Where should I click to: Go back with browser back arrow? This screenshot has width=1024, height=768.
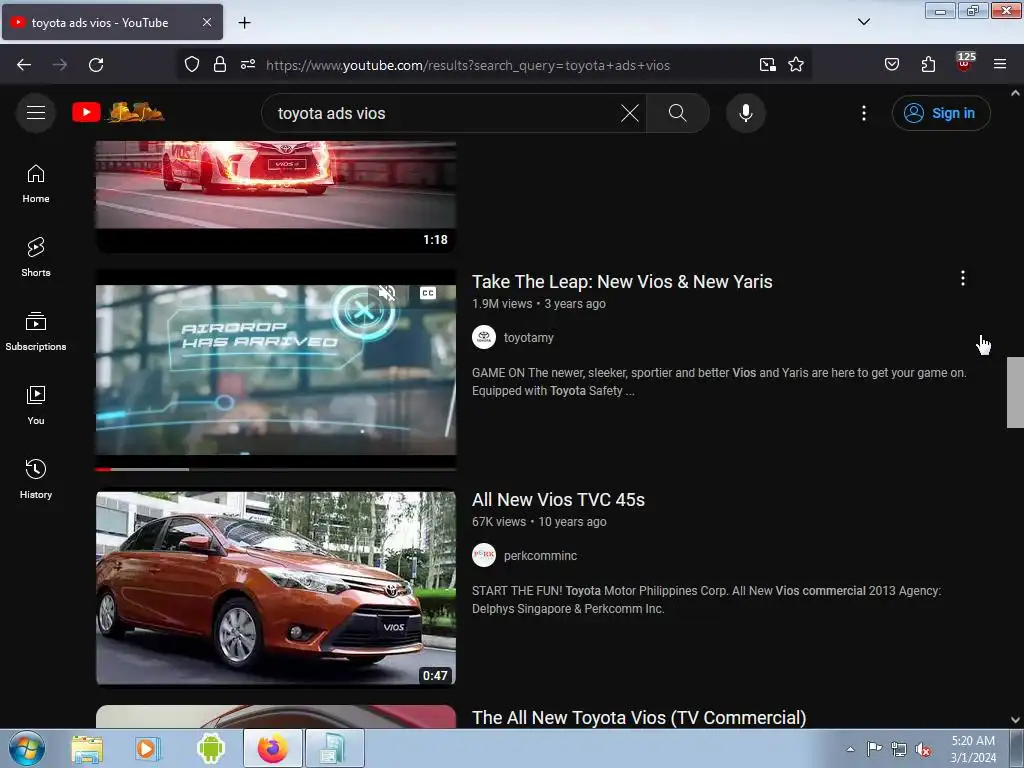[24, 65]
